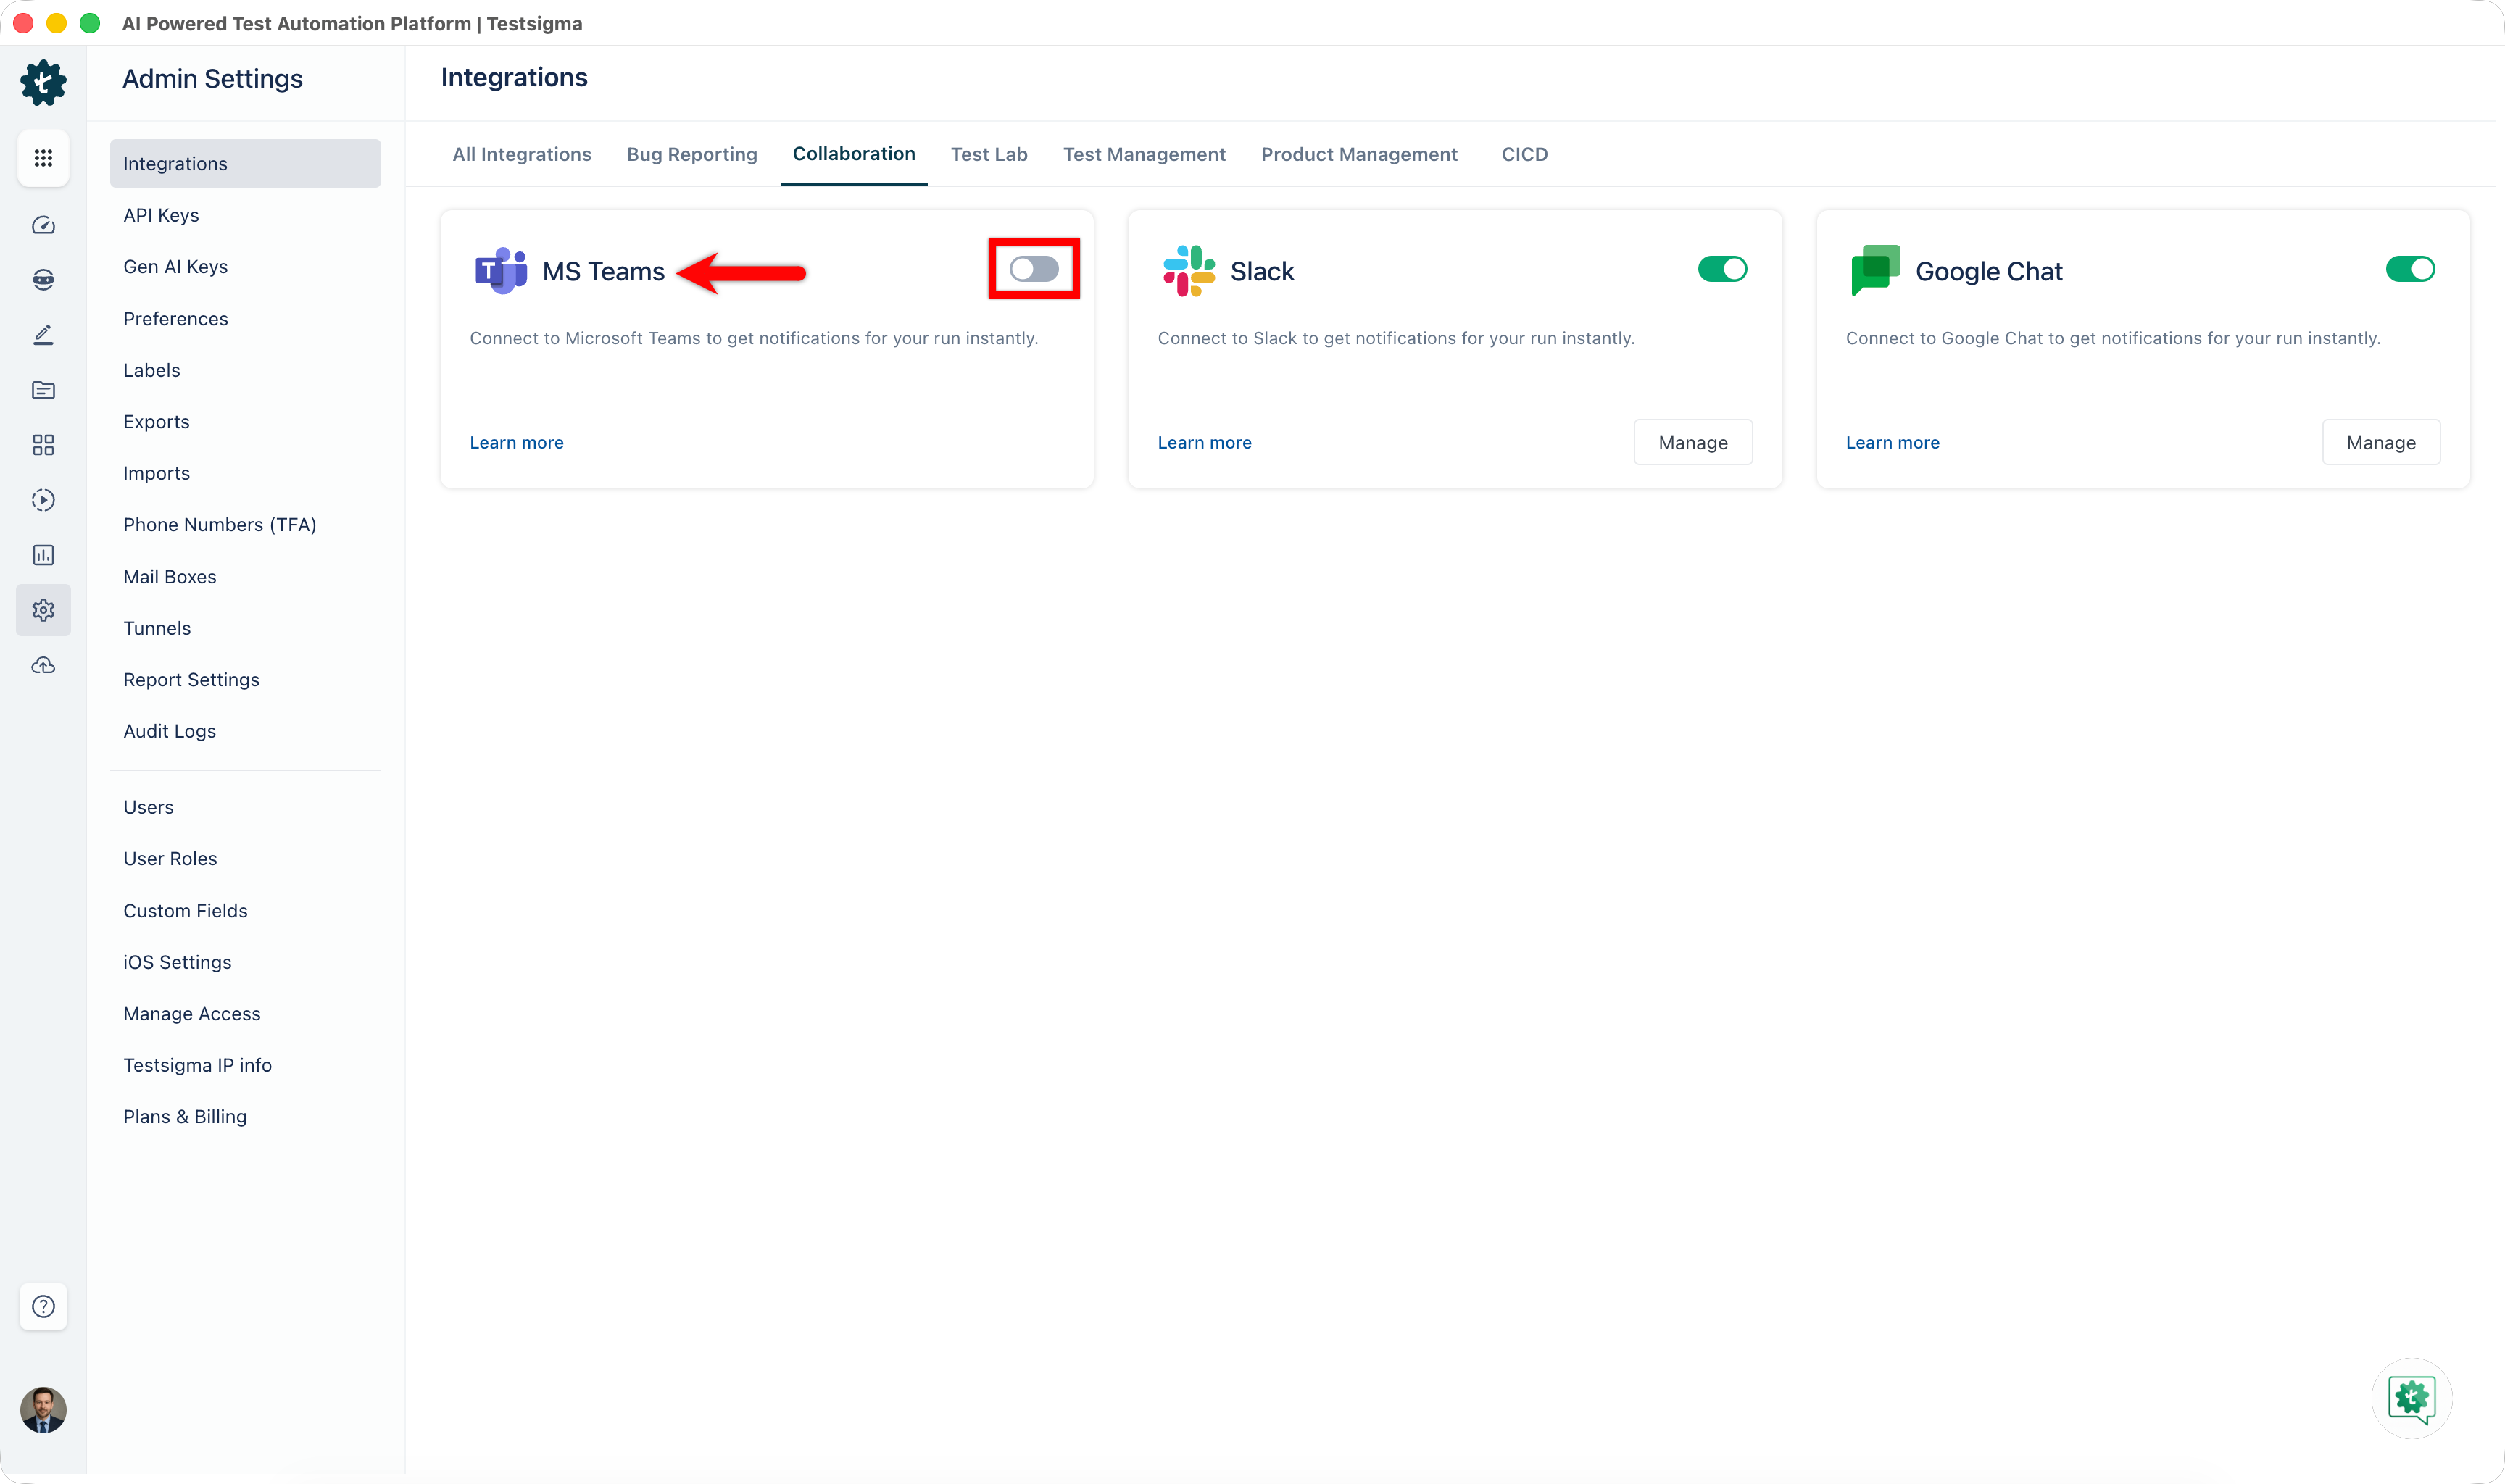Open the Test Management tab
The height and width of the screenshot is (1484, 2505).
[x=1144, y=154]
